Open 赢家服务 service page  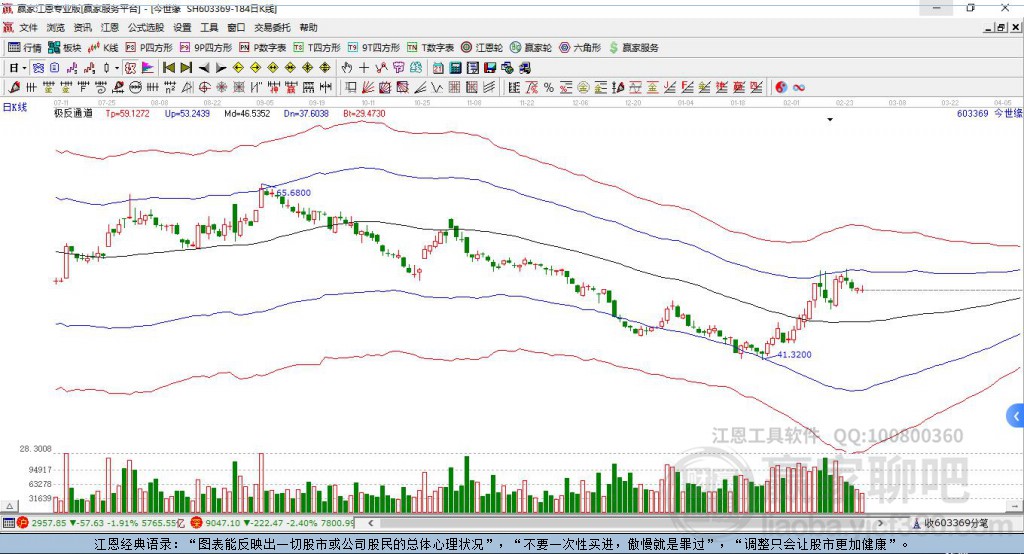[633, 48]
